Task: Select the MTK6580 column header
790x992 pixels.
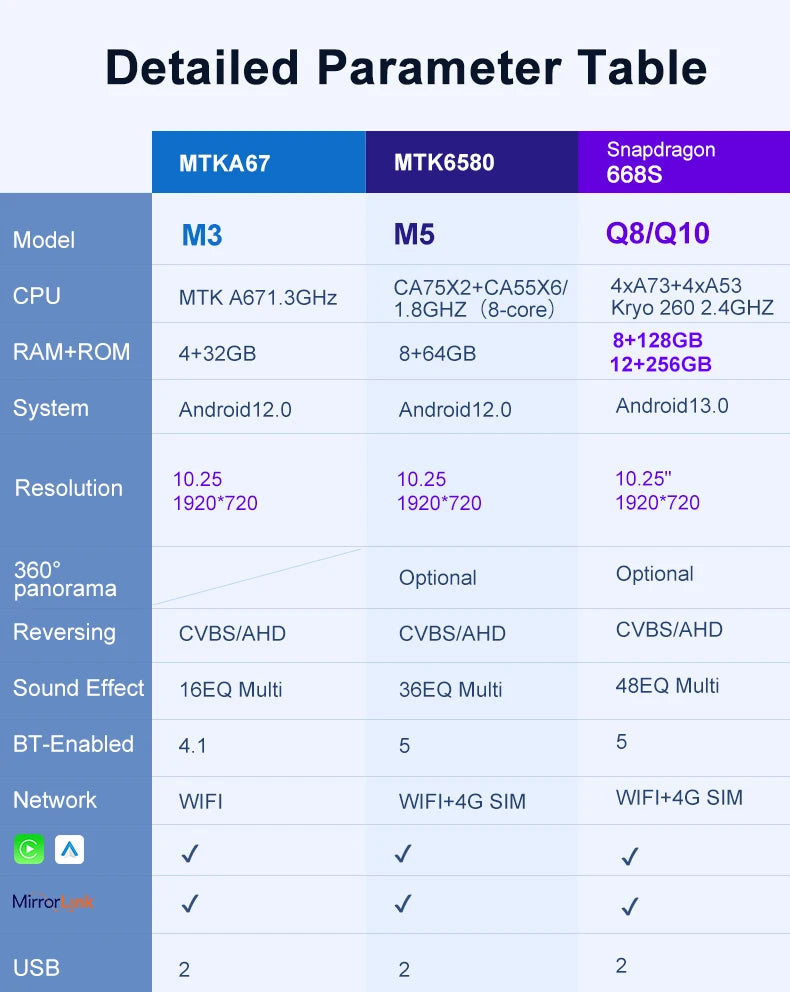Action: click(444, 162)
